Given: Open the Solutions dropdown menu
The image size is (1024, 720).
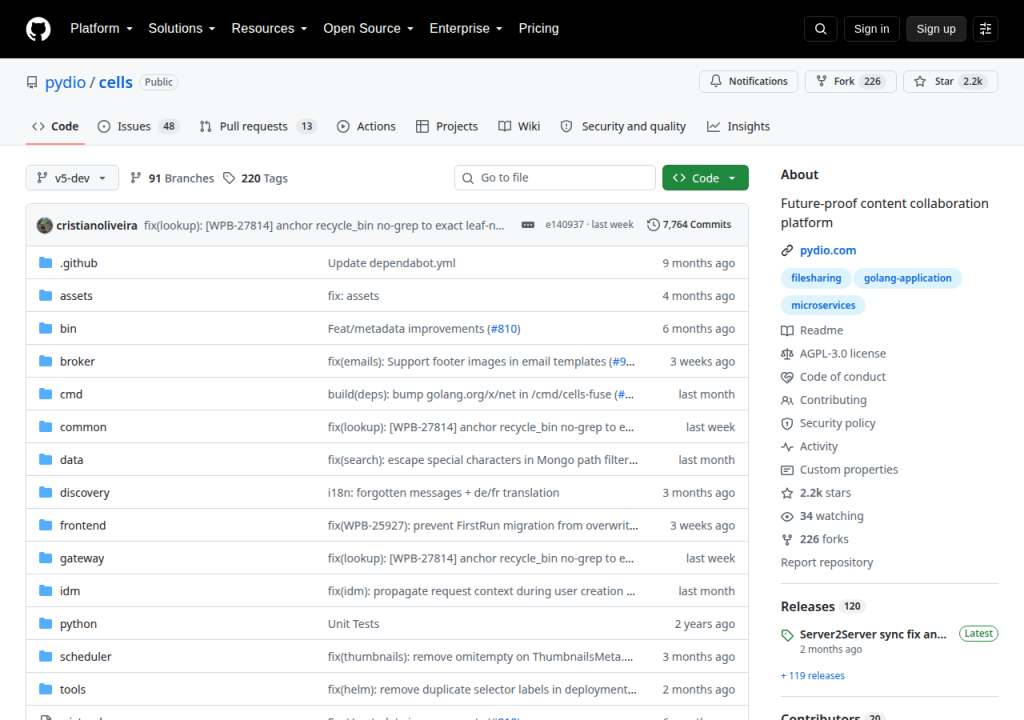Looking at the screenshot, I should [x=182, y=29].
